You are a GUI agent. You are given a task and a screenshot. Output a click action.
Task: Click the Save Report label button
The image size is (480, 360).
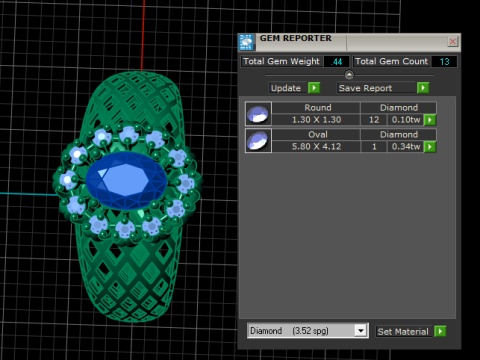tap(376, 88)
